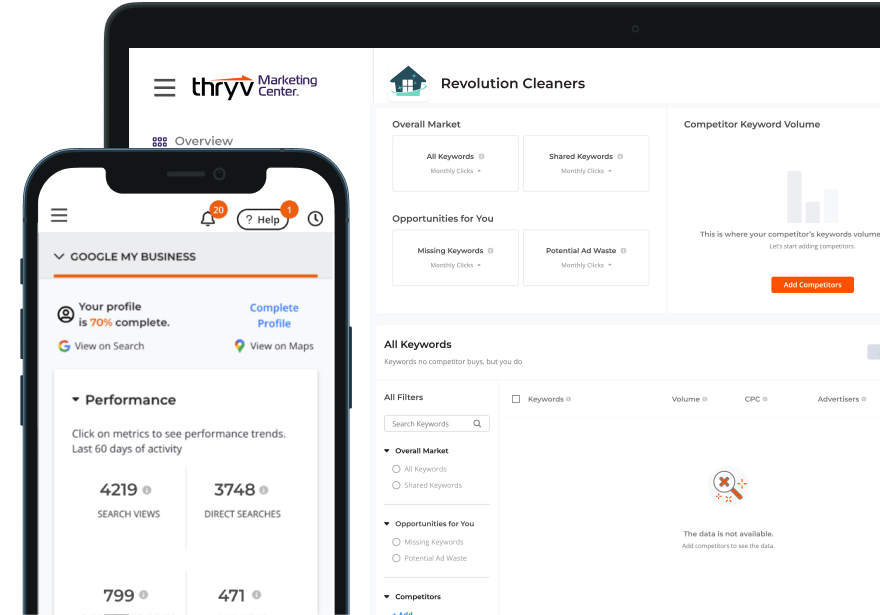Click the Complete Profile link
The image size is (880, 615).
[x=274, y=315]
